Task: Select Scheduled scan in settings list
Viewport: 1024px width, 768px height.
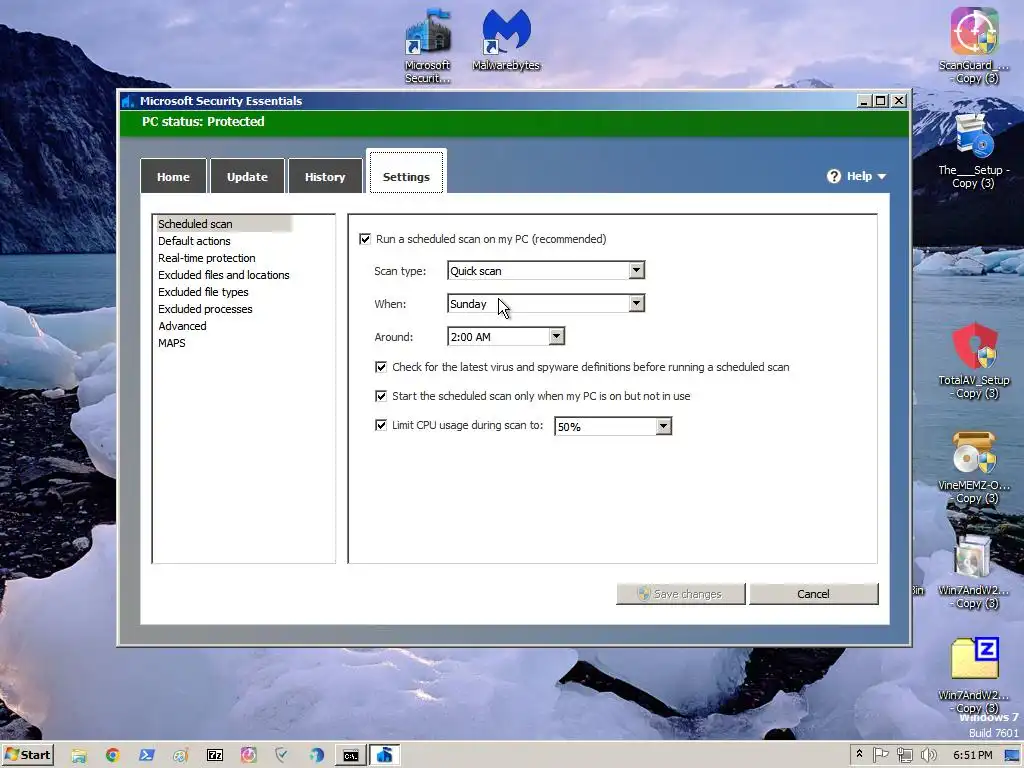Action: pos(223,224)
